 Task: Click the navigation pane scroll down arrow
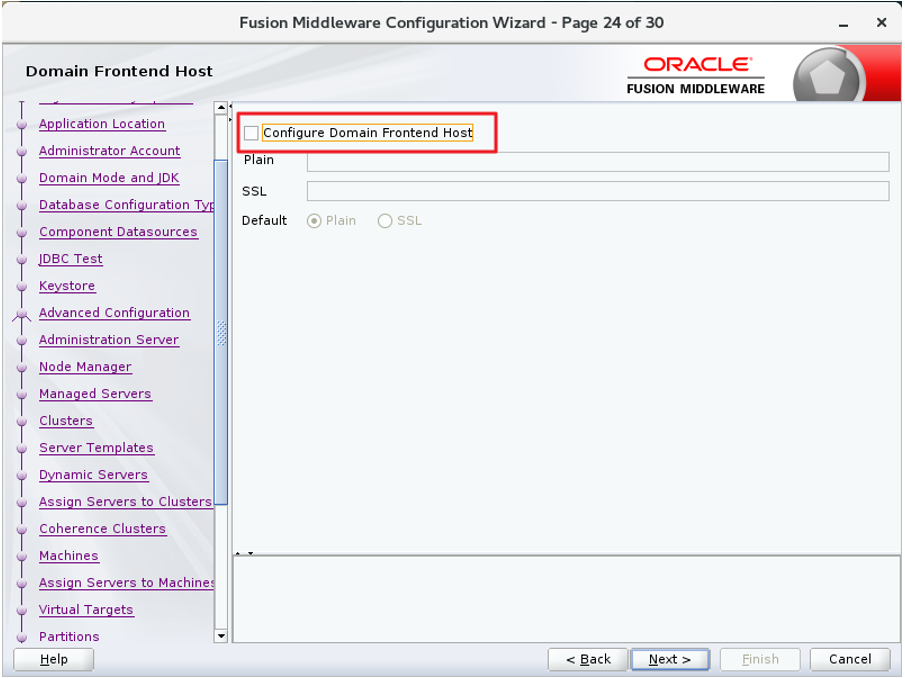(220, 636)
